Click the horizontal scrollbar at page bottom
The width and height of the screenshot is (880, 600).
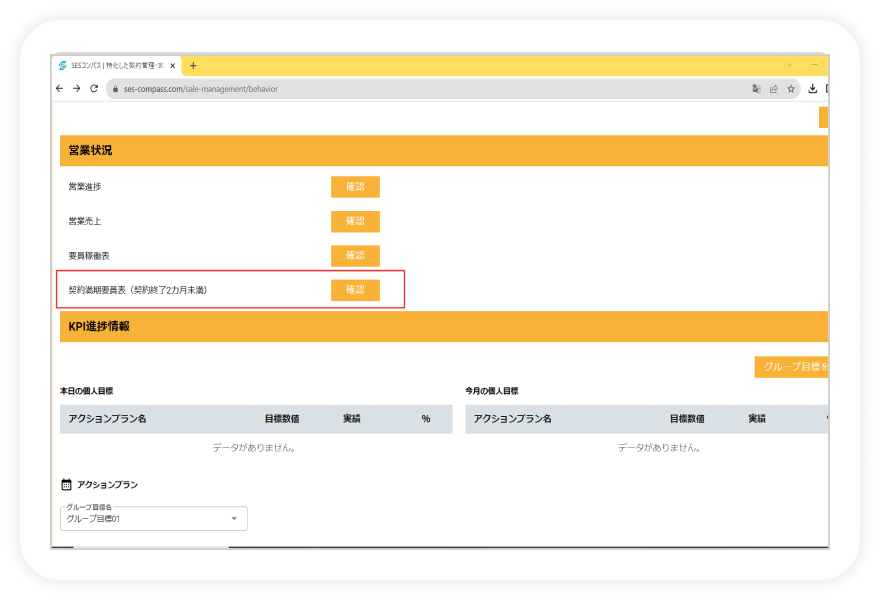click(x=151, y=547)
